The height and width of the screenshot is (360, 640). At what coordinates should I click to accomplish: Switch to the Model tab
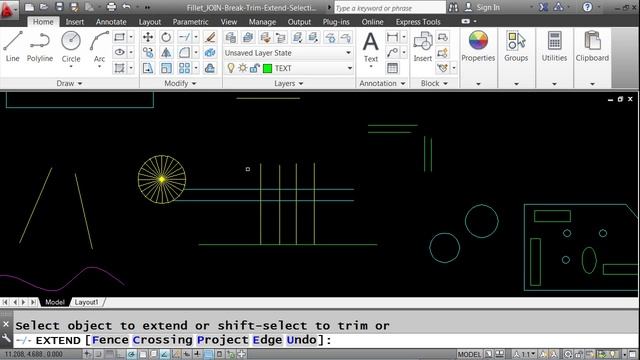[x=55, y=302]
